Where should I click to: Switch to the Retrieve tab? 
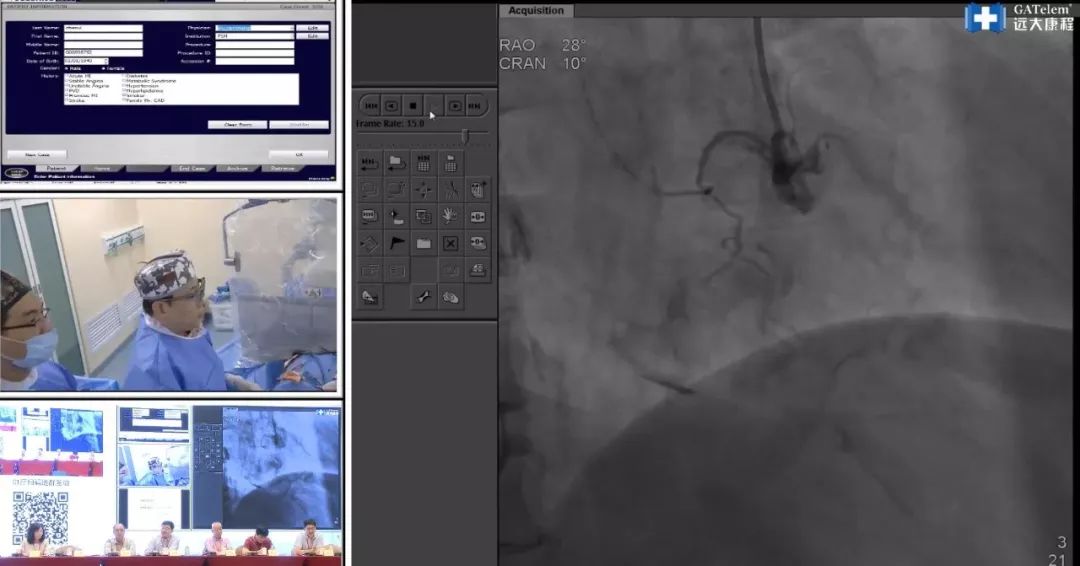click(x=283, y=169)
